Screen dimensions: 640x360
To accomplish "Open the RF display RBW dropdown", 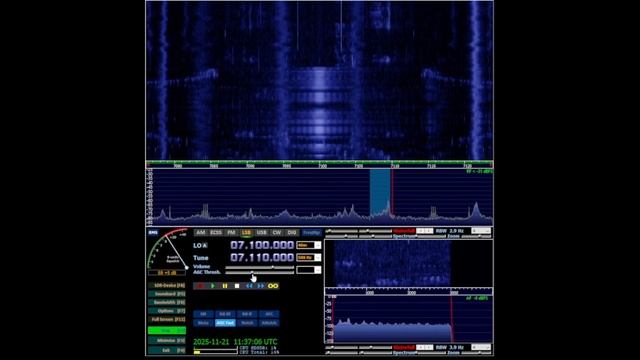I will click(481, 231).
